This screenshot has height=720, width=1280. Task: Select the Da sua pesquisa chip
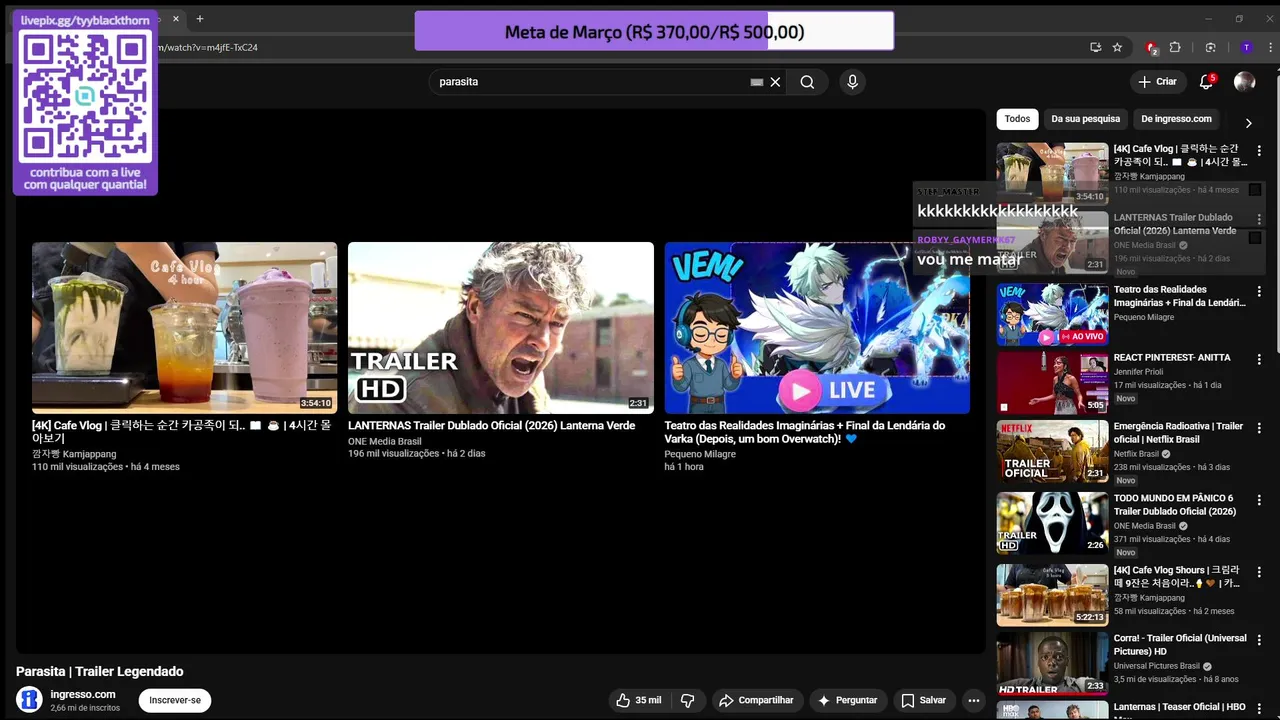1085,119
